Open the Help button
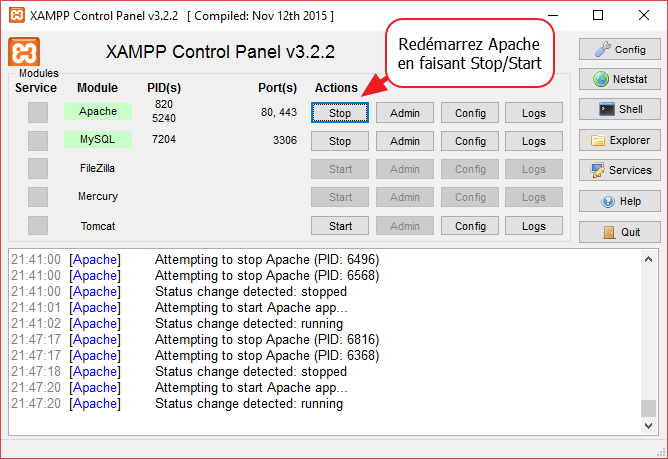This screenshot has height=459, width=668. (x=619, y=201)
